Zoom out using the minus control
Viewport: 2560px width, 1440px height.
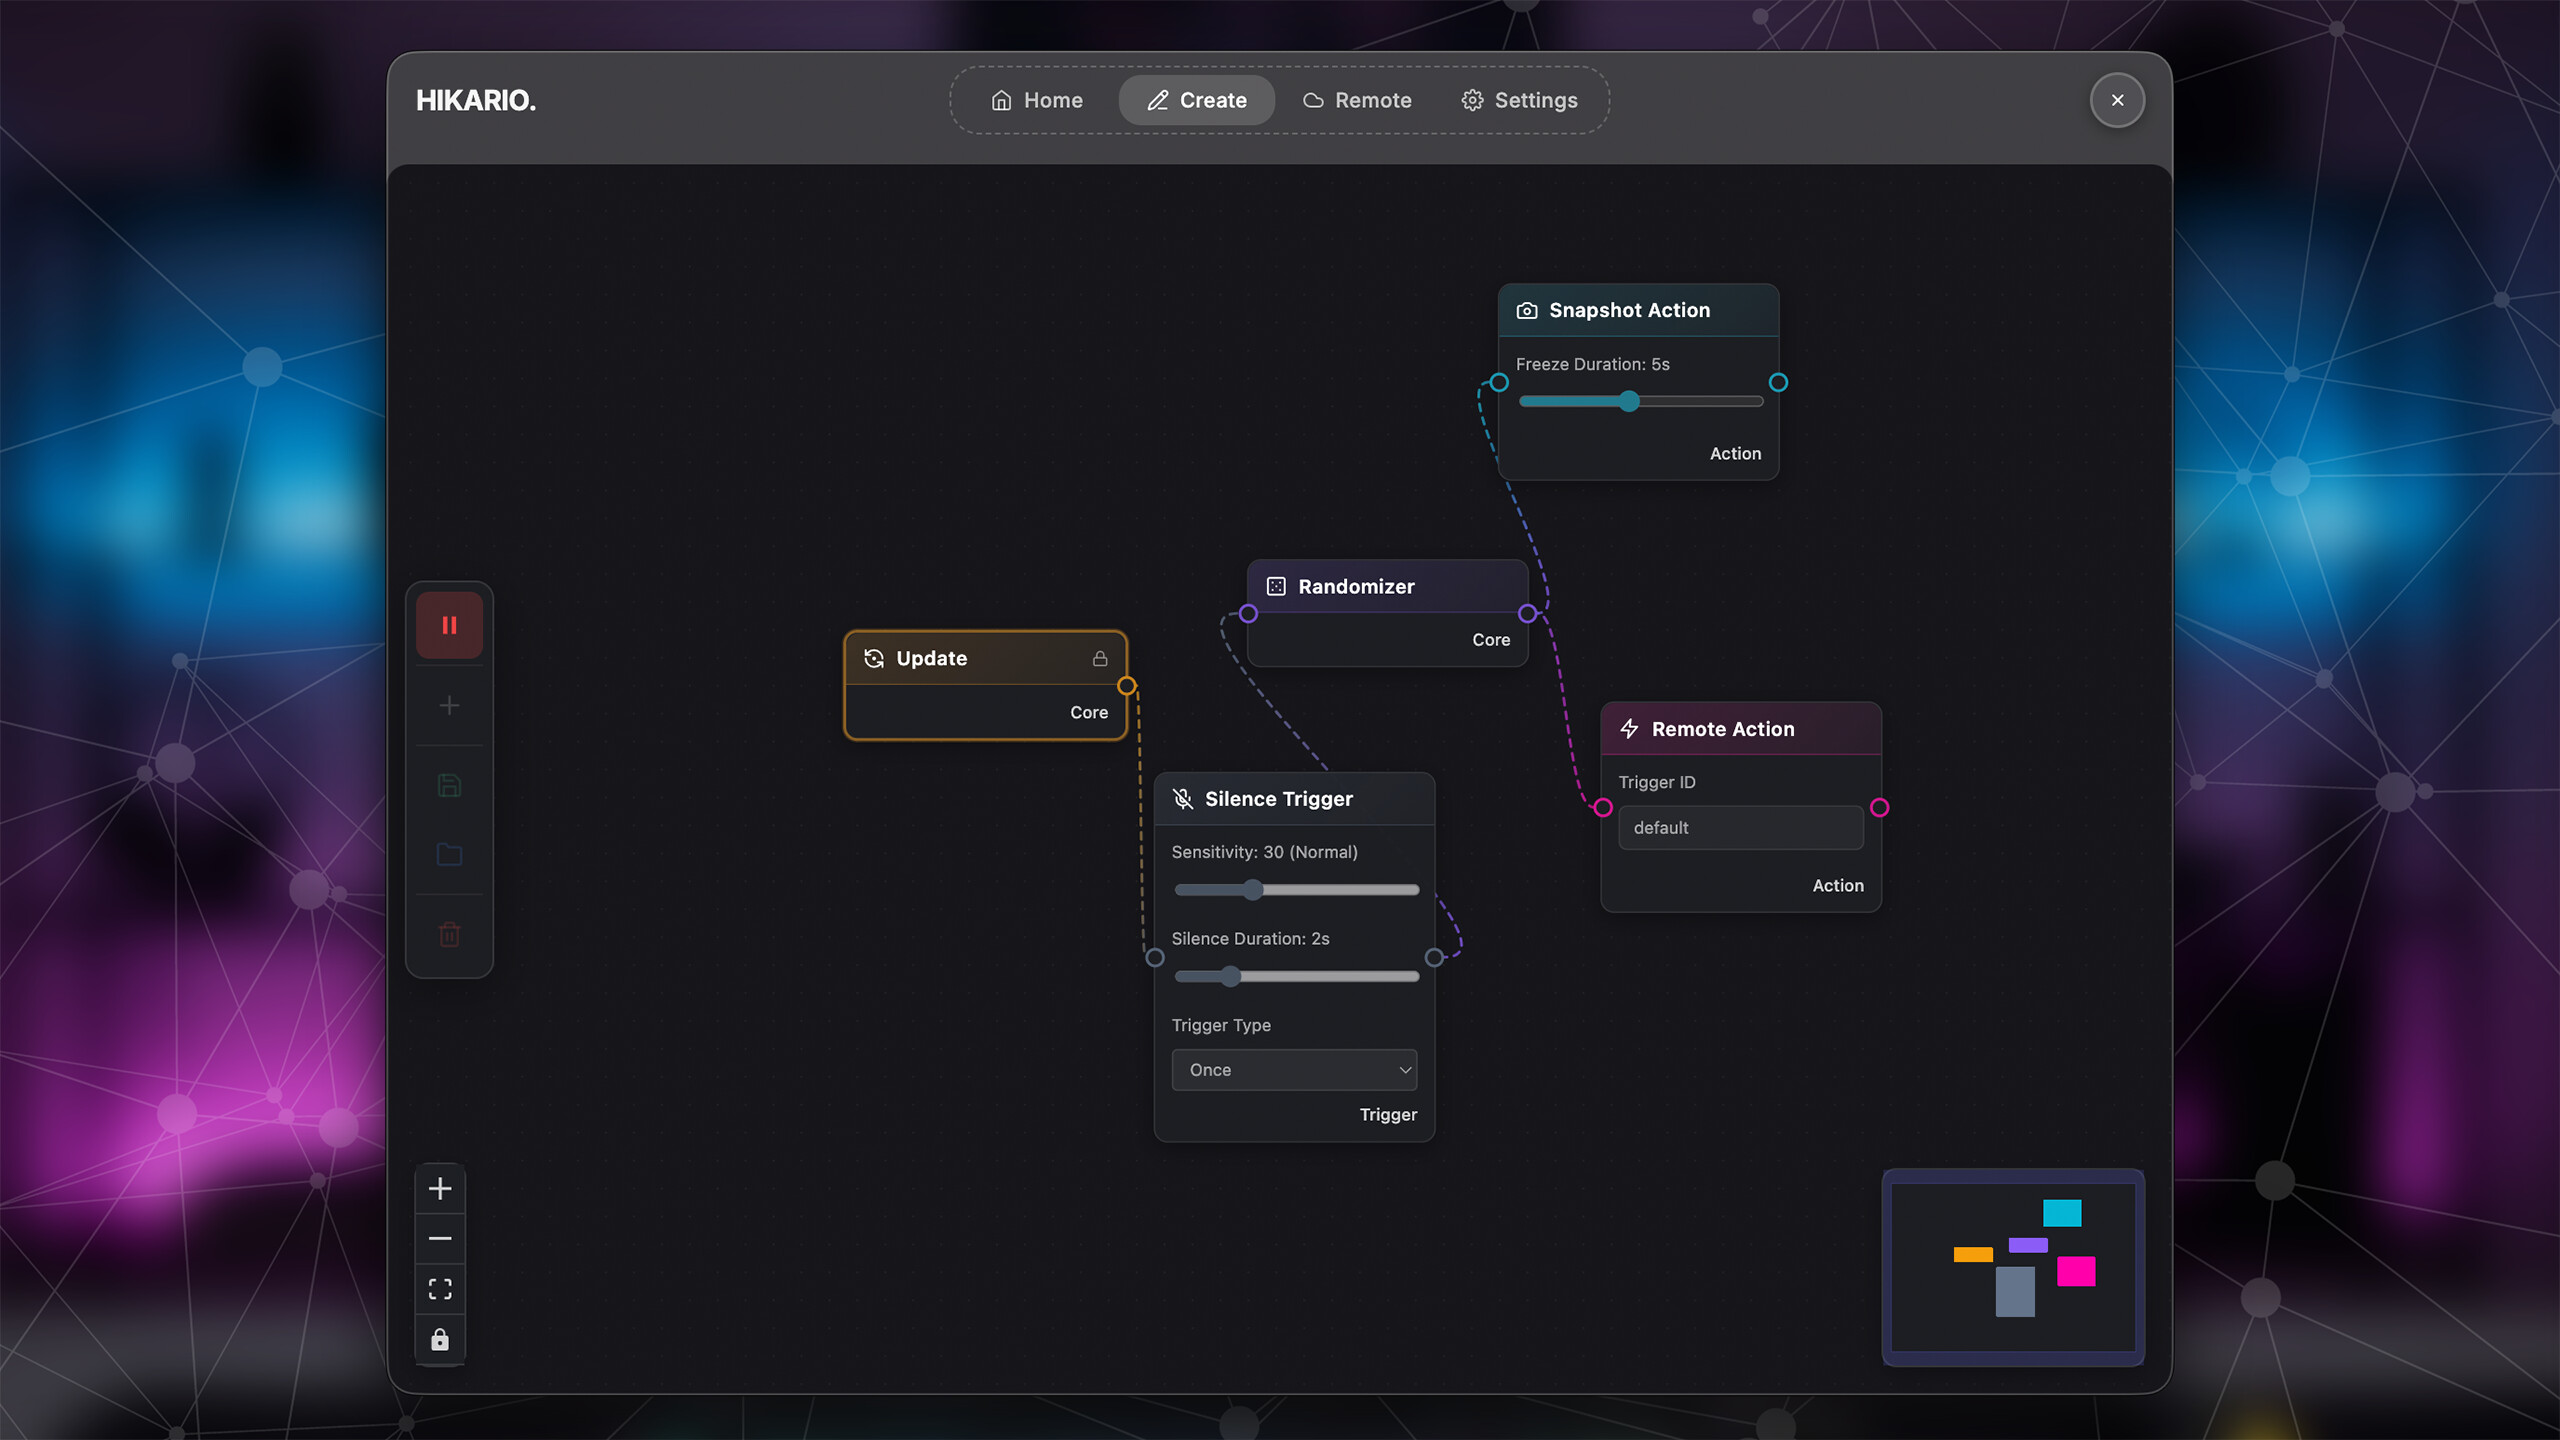(x=440, y=1238)
